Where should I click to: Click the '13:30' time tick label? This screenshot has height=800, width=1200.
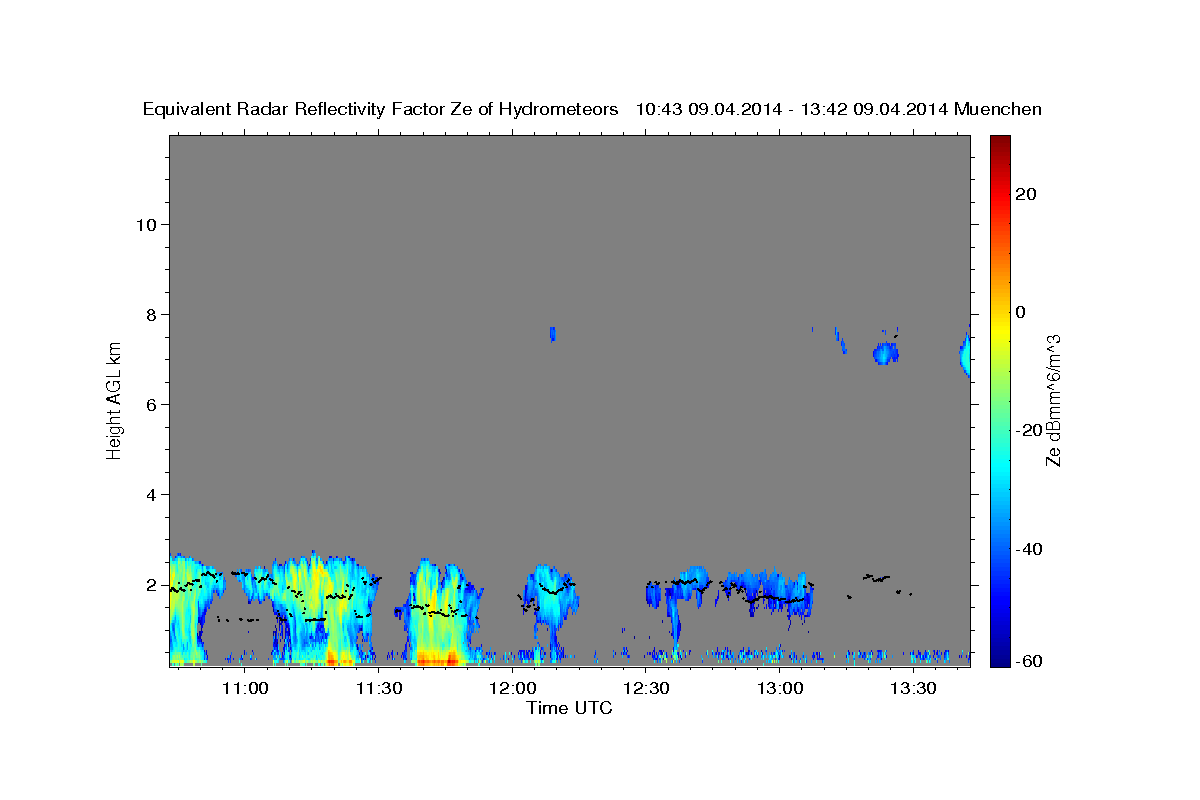[x=913, y=688]
